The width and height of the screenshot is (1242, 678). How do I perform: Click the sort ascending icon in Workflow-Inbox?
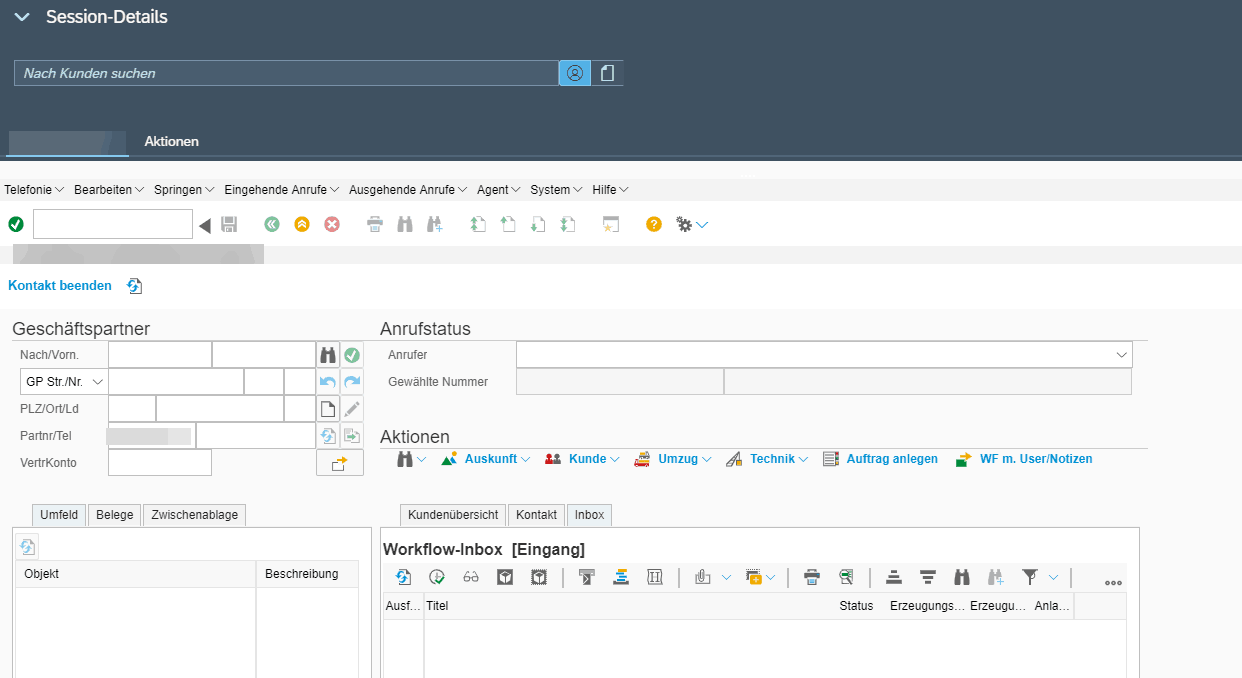point(894,577)
